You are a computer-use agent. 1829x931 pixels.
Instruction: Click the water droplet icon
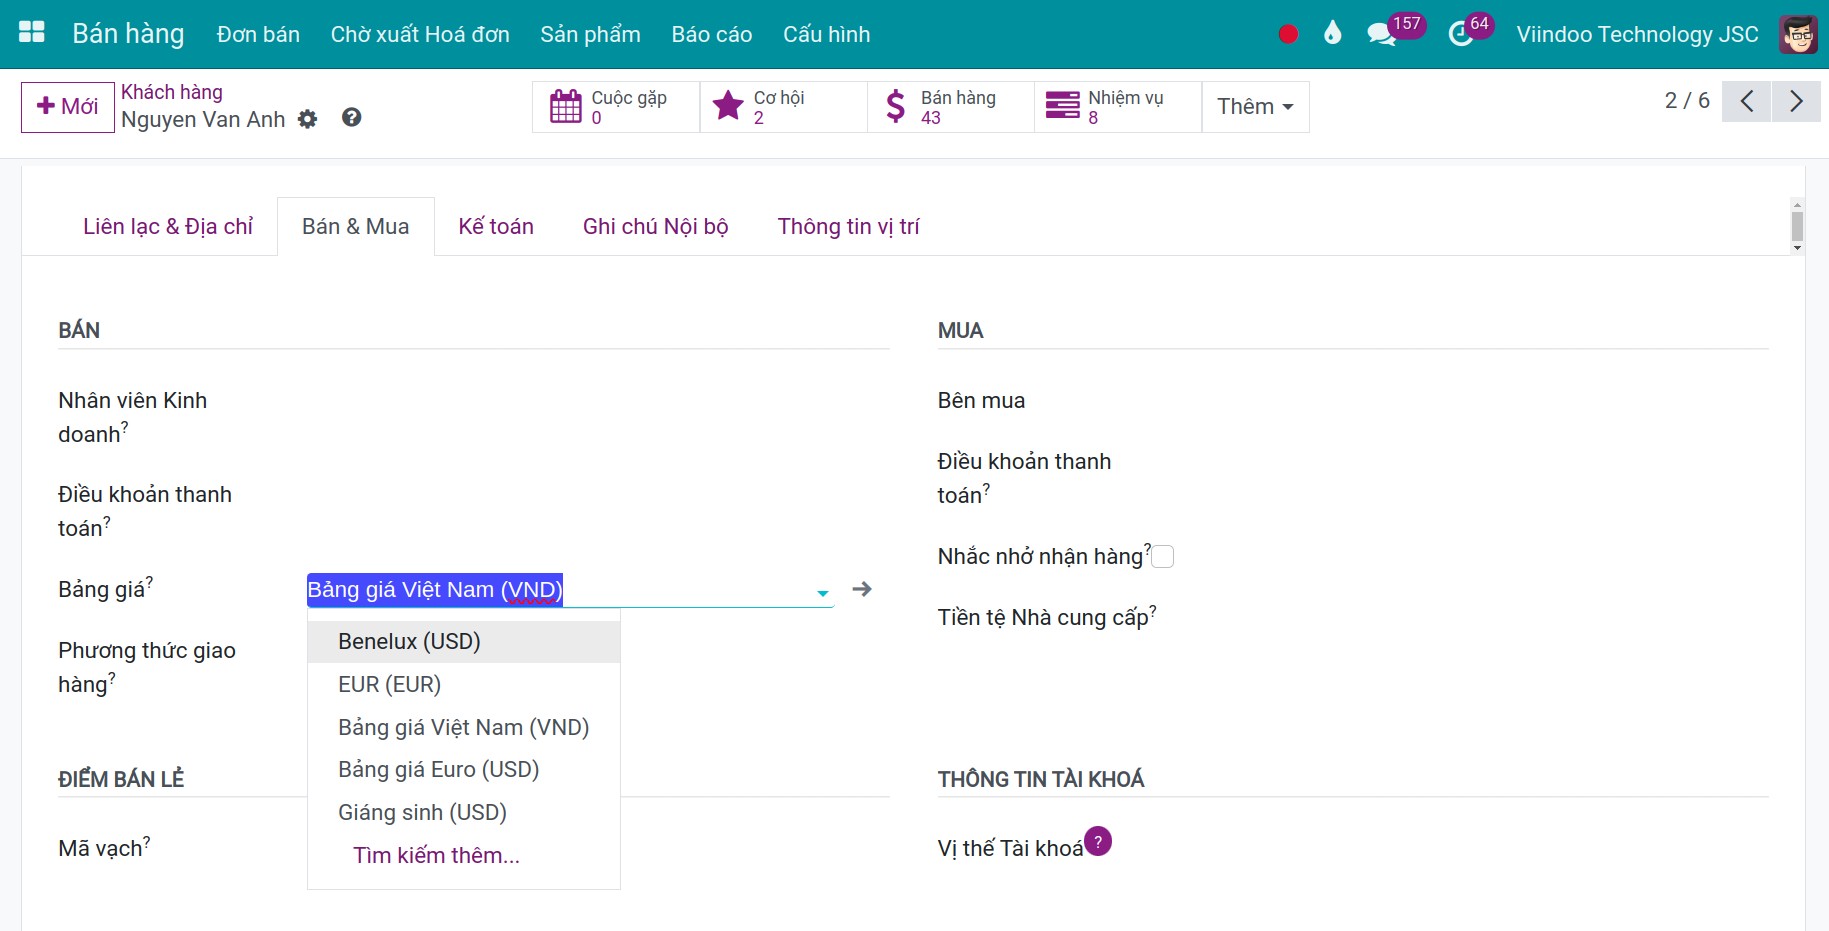pyautogui.click(x=1332, y=34)
